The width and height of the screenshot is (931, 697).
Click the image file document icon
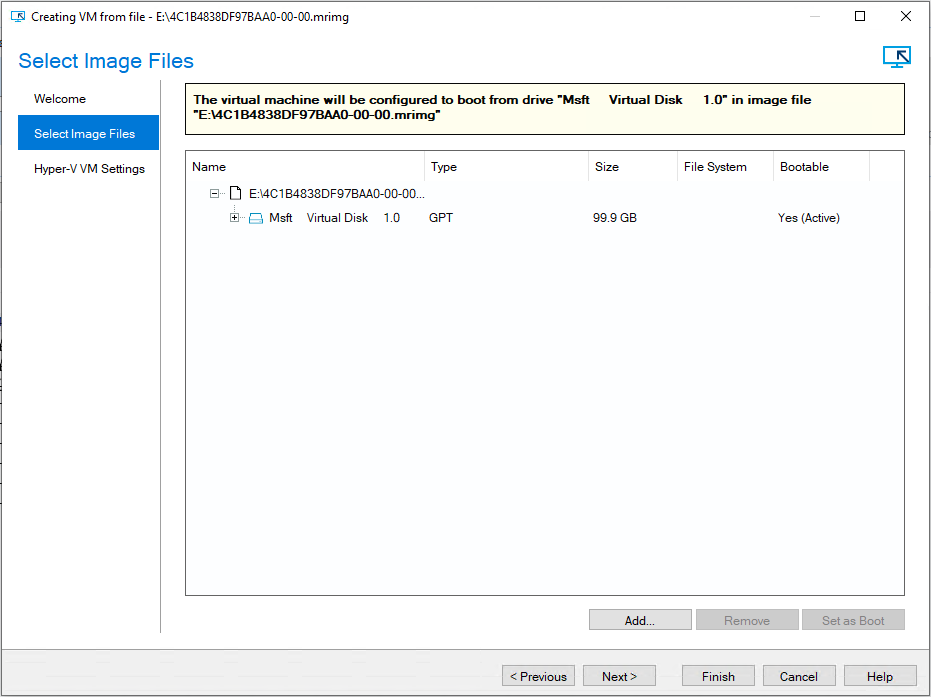[236, 193]
